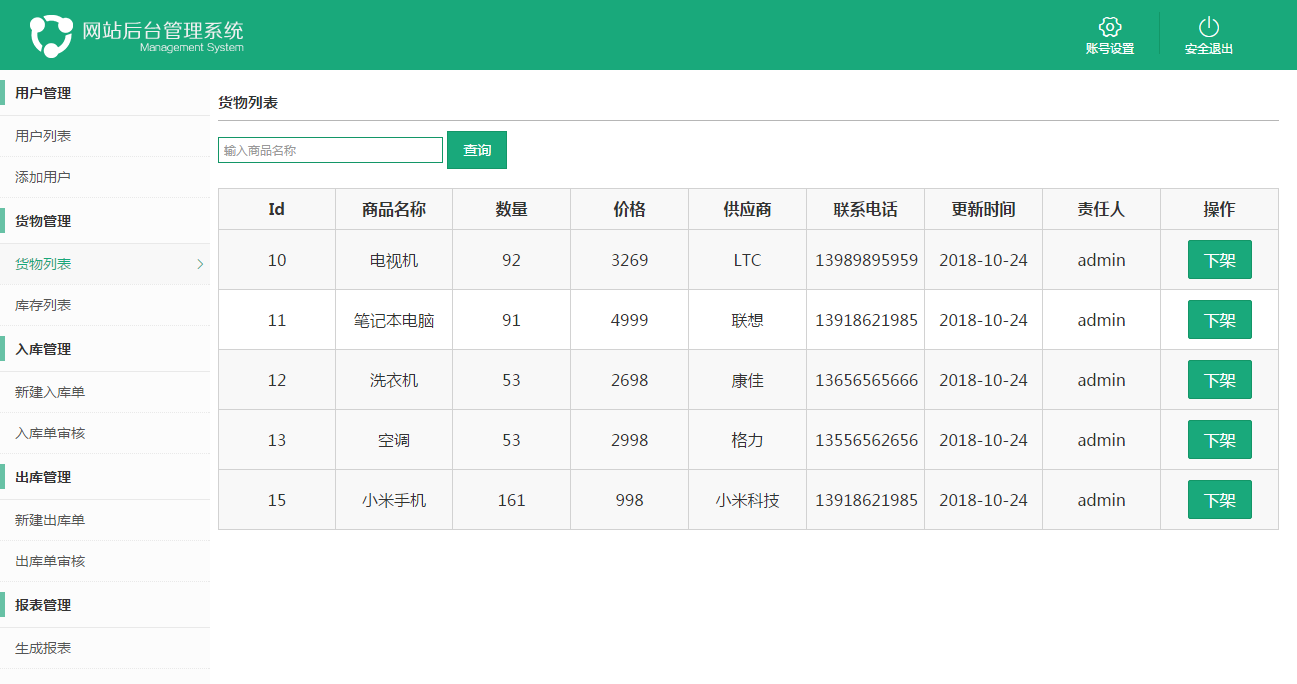
Task: Click the 数量 column header
Action: coord(511,209)
